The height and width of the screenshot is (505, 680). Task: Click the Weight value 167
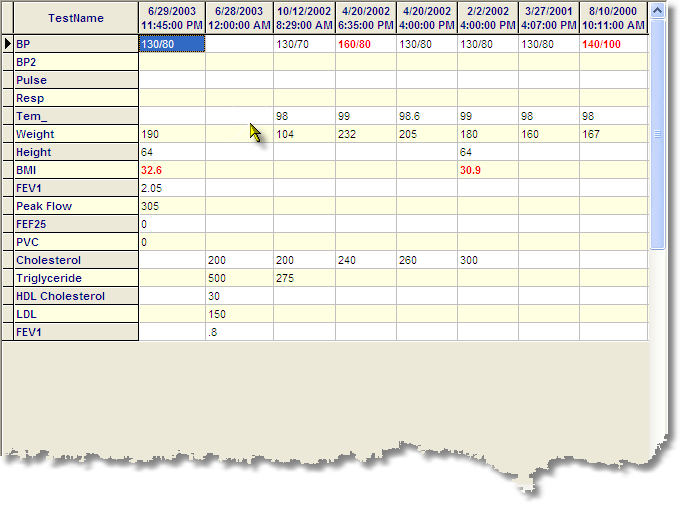pyautogui.click(x=591, y=134)
